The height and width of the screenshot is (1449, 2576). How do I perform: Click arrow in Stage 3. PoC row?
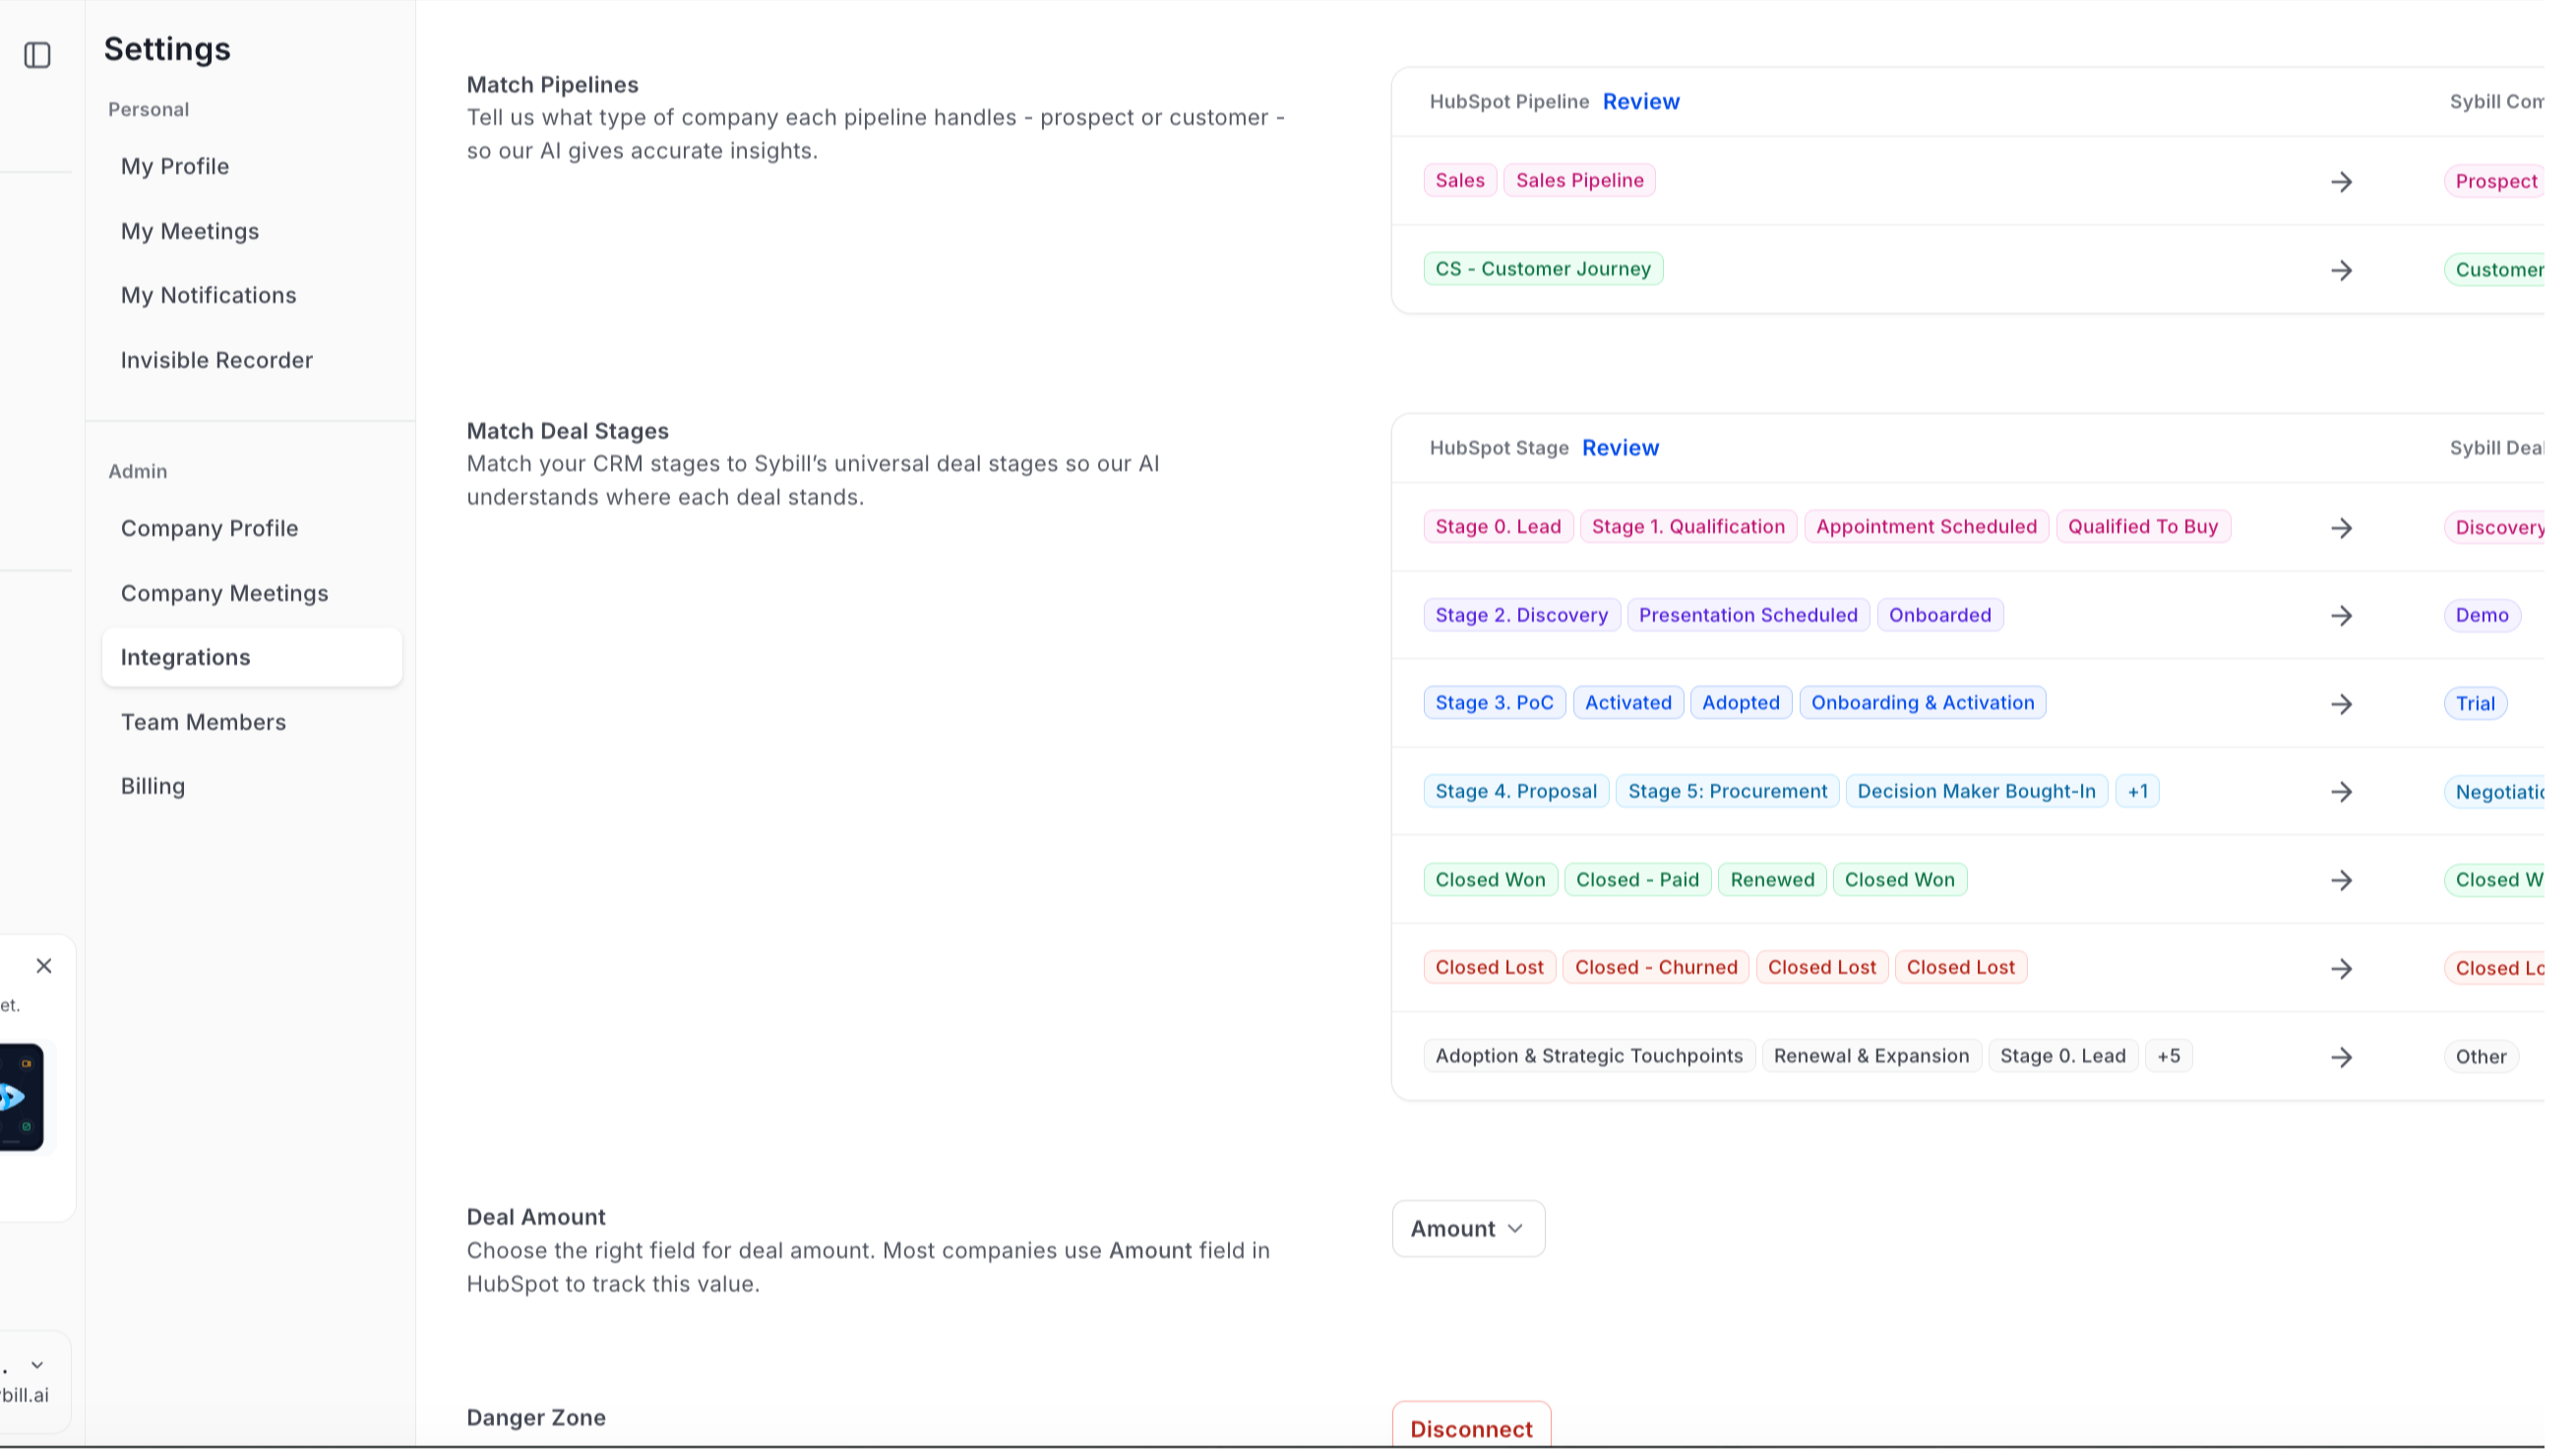tap(2341, 704)
